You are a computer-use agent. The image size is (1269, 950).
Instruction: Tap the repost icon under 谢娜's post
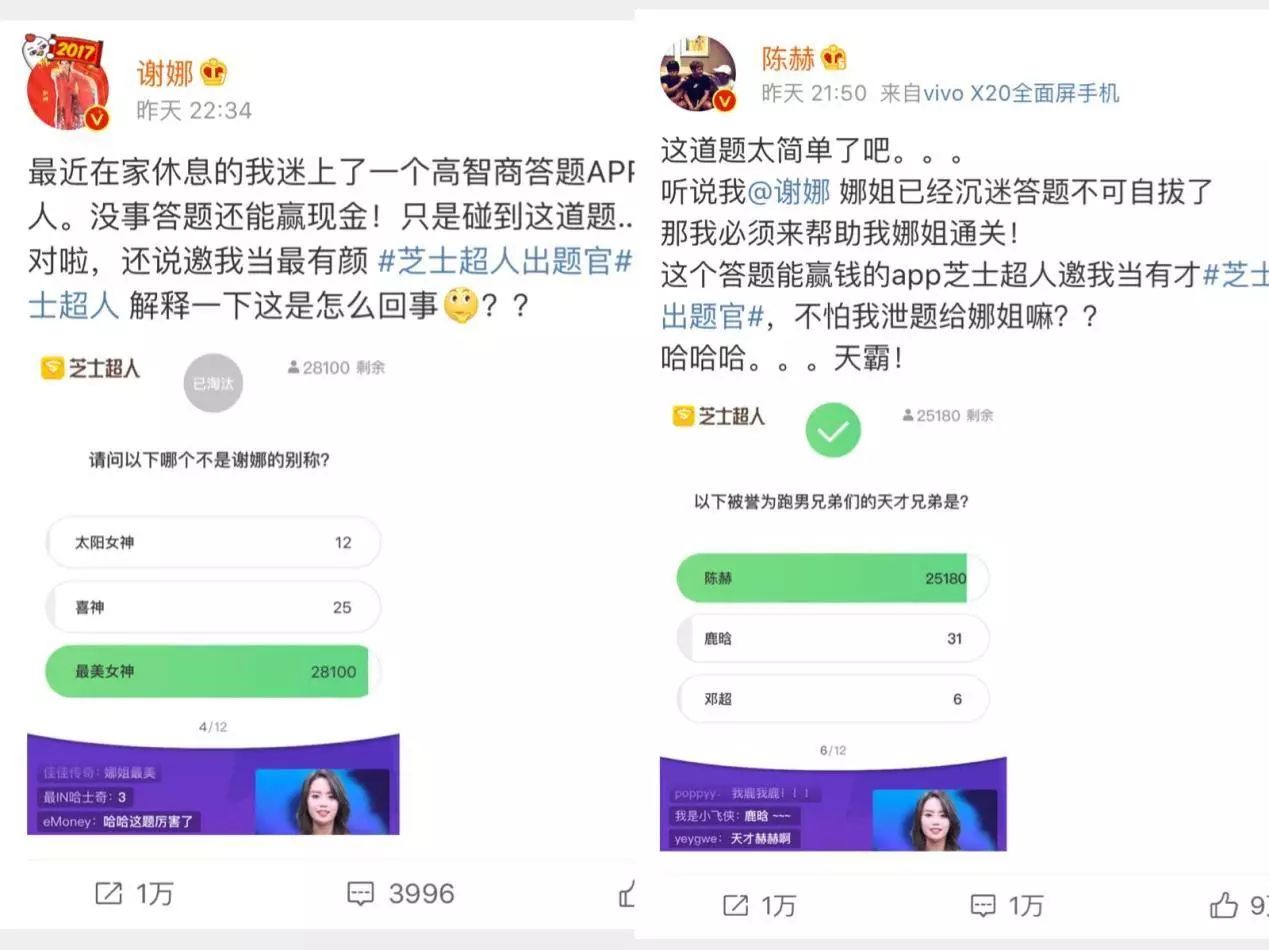pos(108,893)
